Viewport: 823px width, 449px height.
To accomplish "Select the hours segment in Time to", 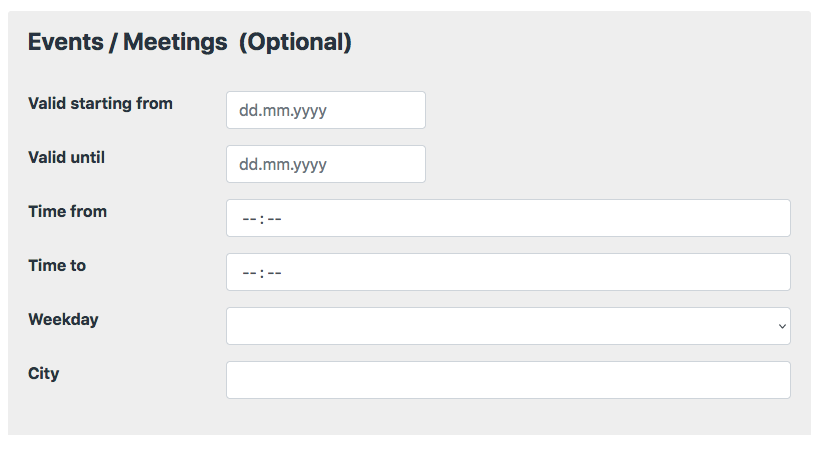I will tap(249, 273).
